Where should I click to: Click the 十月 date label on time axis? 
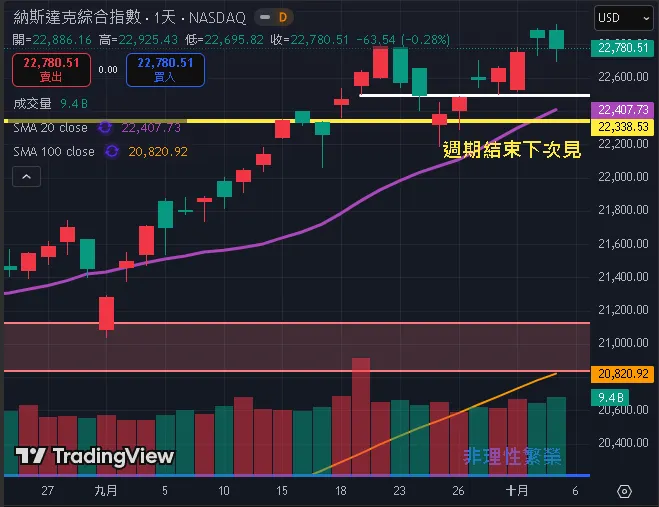tap(517, 491)
